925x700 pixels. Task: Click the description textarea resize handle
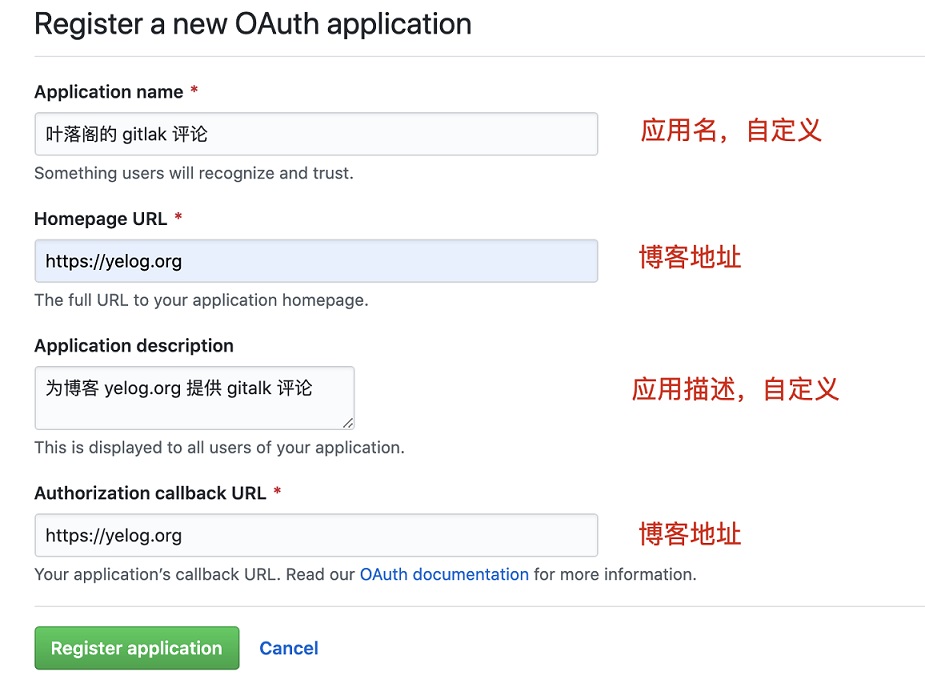[x=348, y=423]
